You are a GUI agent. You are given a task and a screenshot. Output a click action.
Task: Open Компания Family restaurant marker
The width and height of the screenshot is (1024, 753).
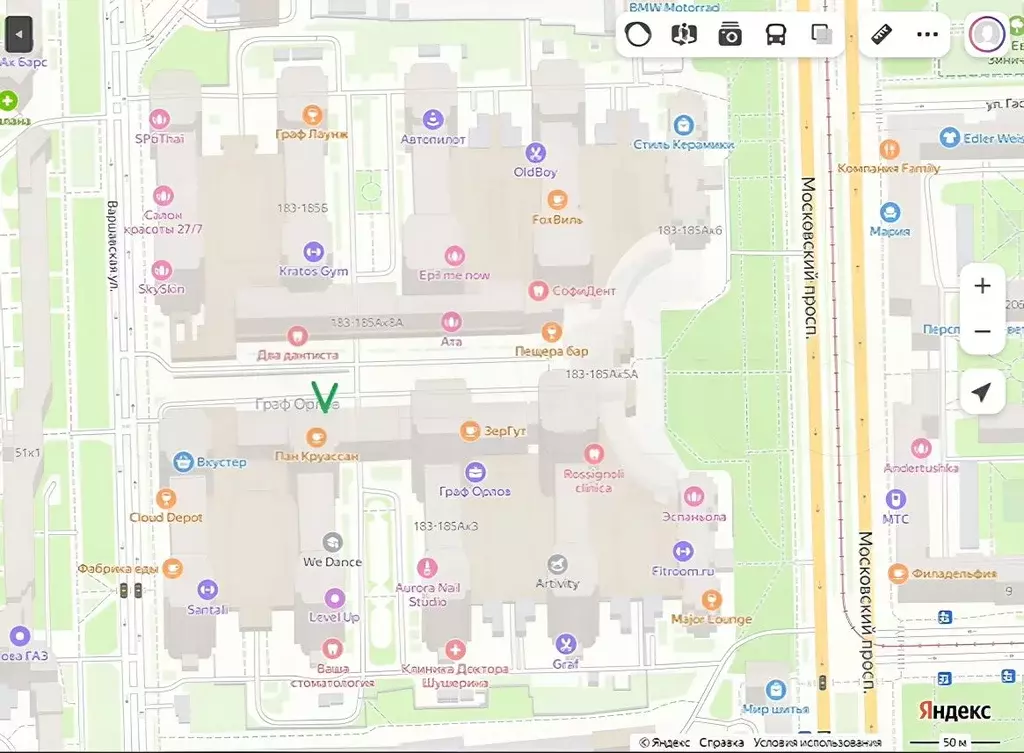click(x=889, y=149)
